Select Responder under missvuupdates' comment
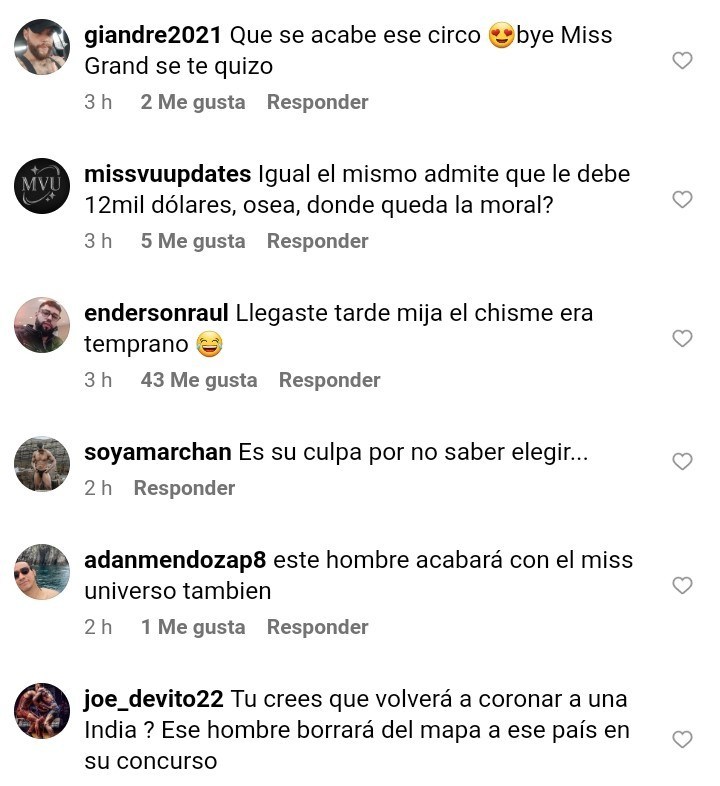Screen dimensions: 720x786 [317, 241]
